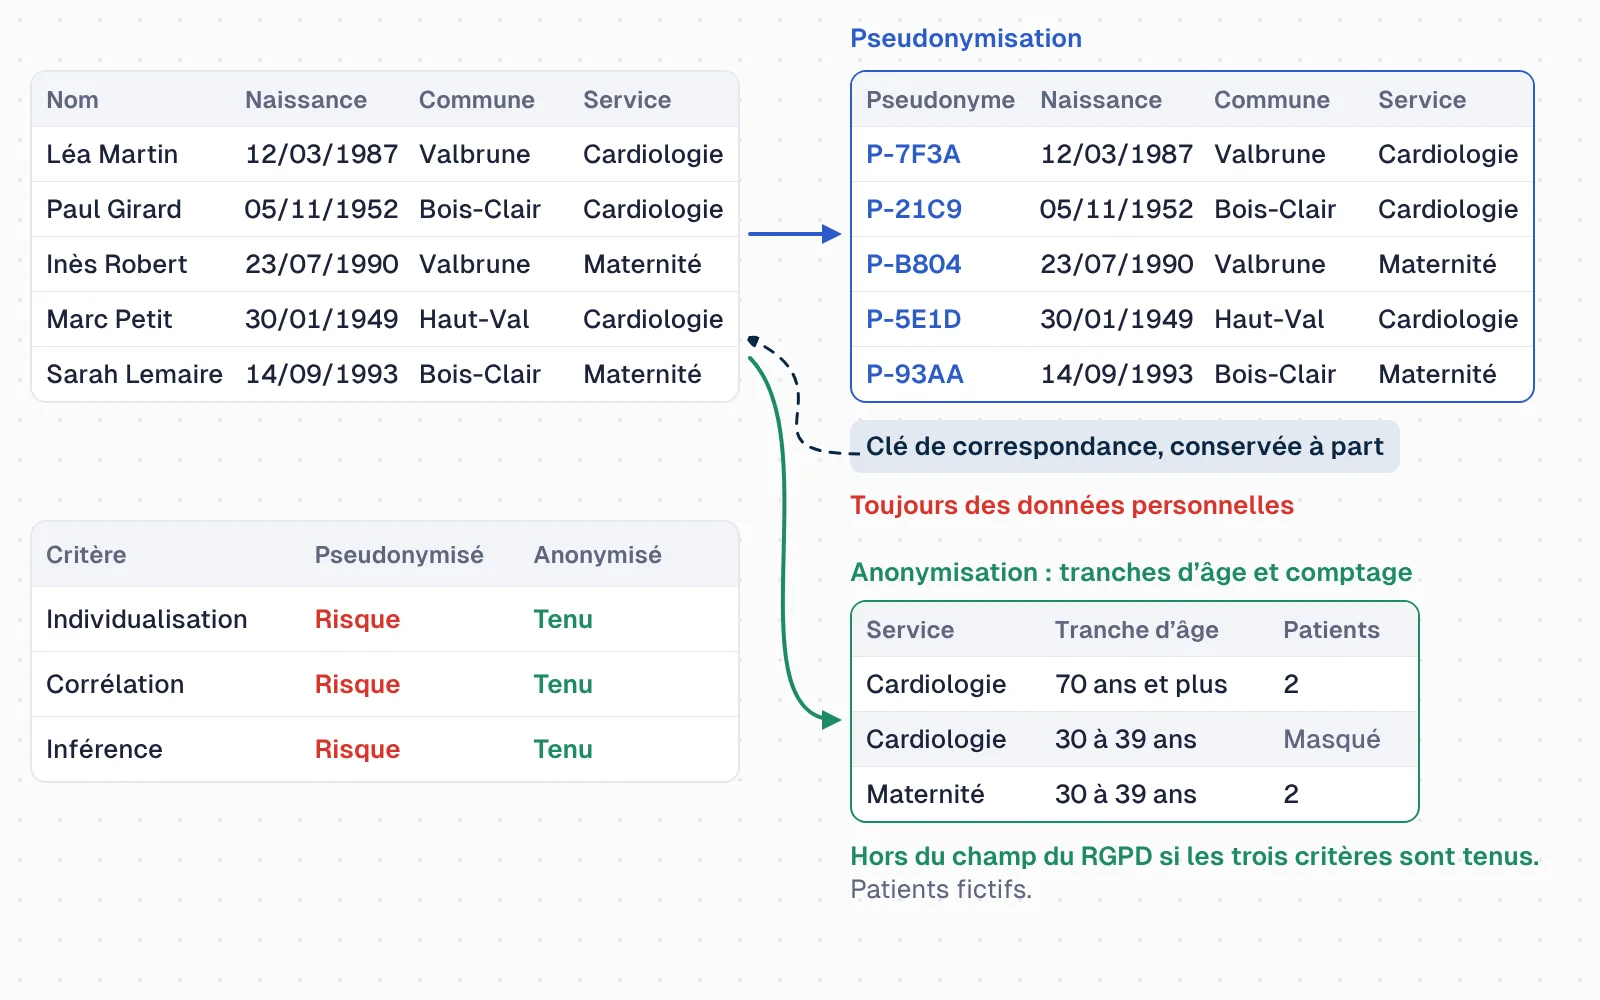Click Cardiologie in the 30 à 39 ans row
This screenshot has width=1600, height=1000.
coord(936,739)
